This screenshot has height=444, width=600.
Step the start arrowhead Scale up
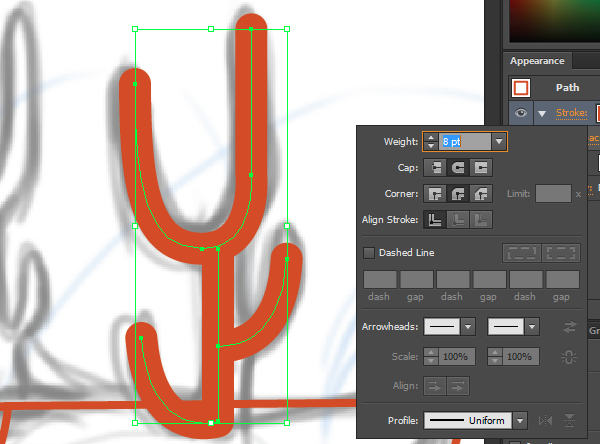point(431,353)
